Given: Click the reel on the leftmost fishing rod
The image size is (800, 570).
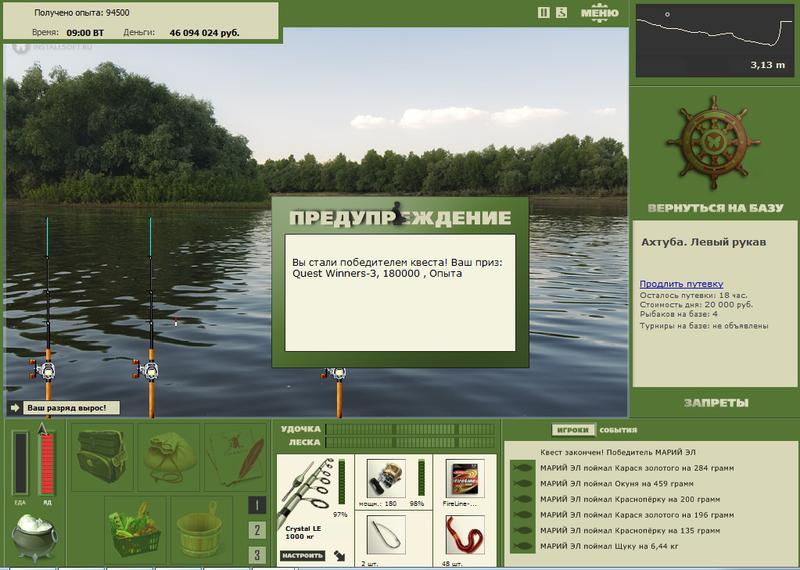Looking at the screenshot, I should 44,369.
